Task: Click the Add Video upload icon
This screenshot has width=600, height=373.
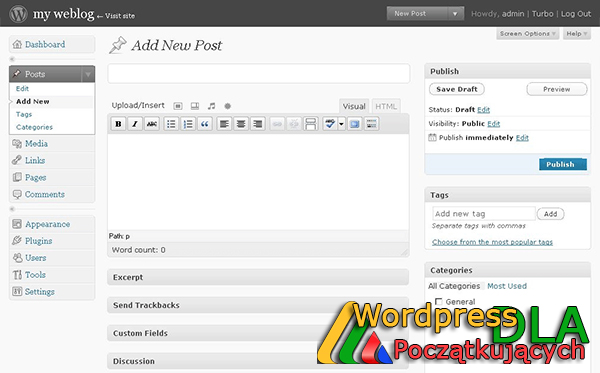Action: pos(195,106)
